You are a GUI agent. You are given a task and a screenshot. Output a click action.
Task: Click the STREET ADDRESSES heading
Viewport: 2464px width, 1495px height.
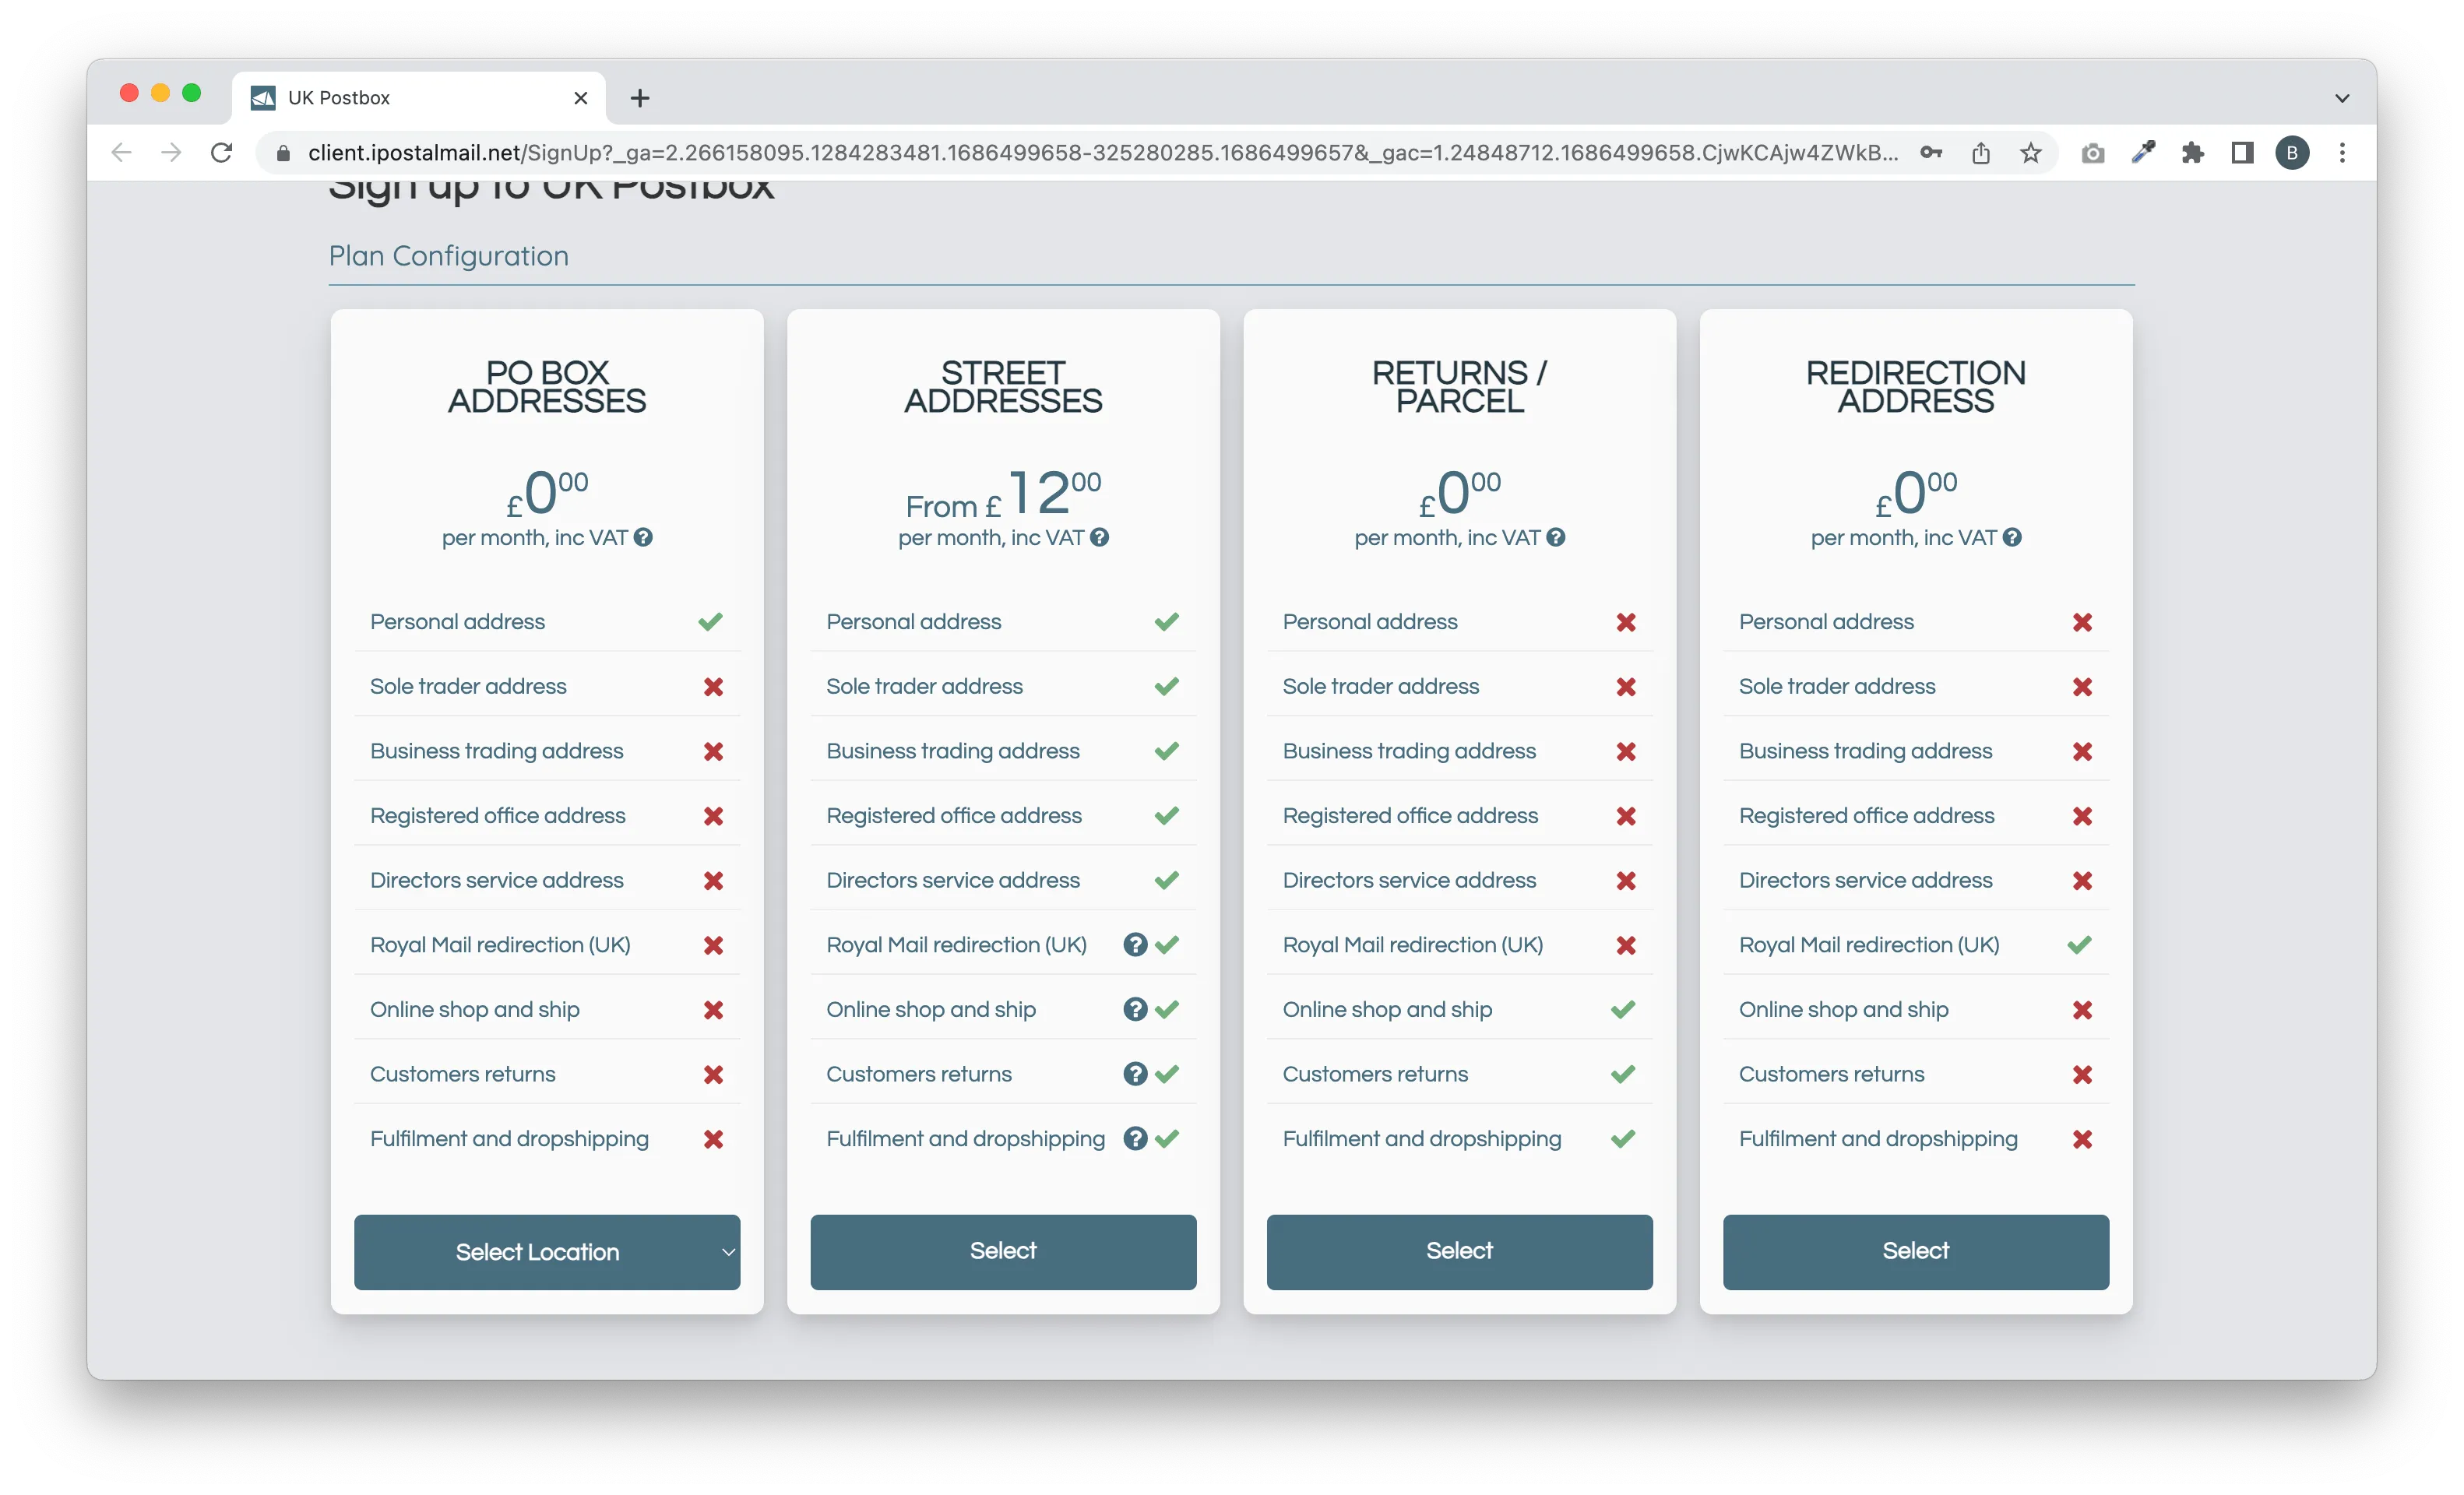[x=1003, y=387]
